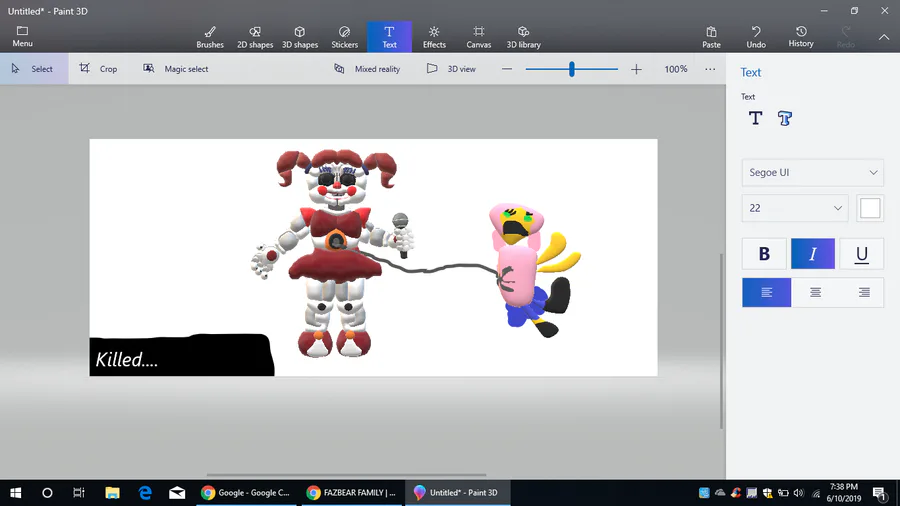Open the Menu folder button
The width and height of the screenshot is (900, 506).
coord(22,37)
